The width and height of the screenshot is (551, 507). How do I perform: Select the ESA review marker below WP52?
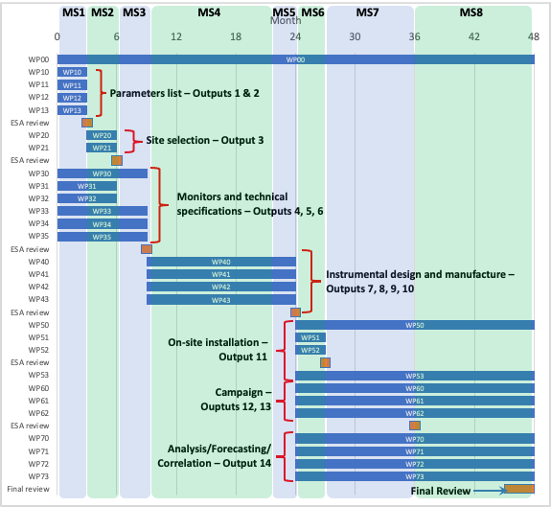coord(325,363)
